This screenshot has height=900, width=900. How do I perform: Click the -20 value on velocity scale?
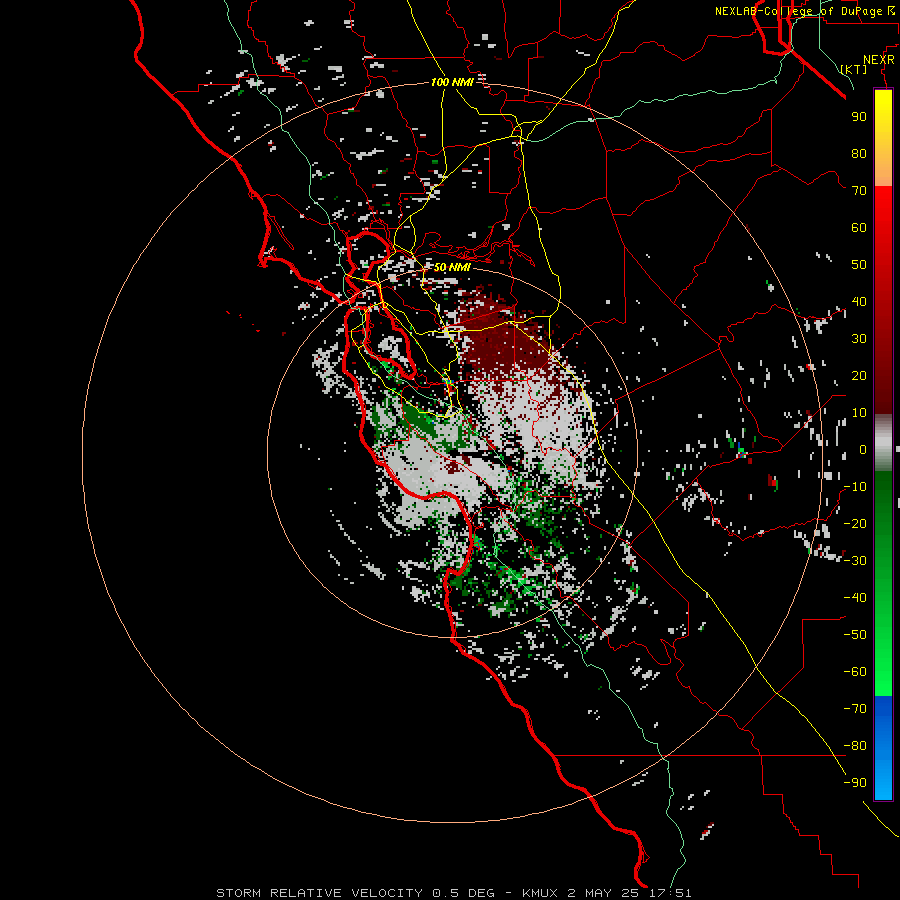pyautogui.click(x=855, y=523)
